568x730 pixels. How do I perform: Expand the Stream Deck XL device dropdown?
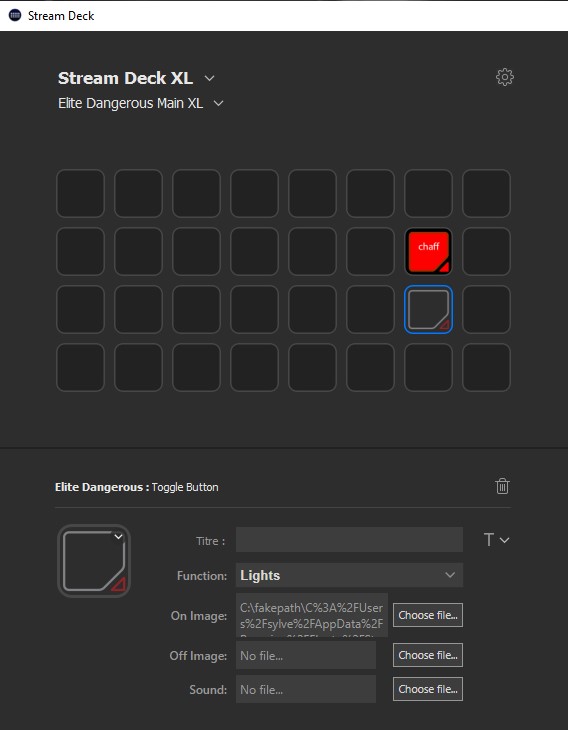point(210,78)
